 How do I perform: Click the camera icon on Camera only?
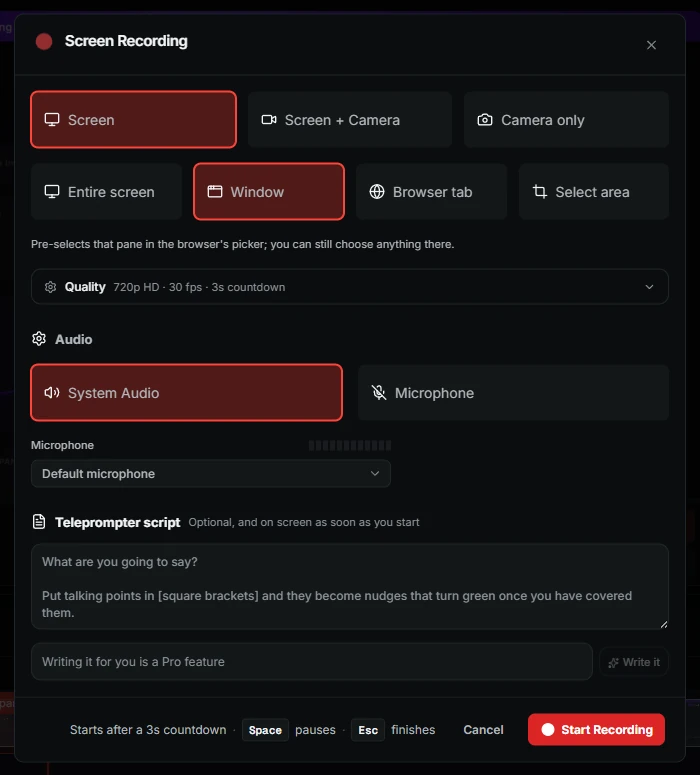click(485, 120)
